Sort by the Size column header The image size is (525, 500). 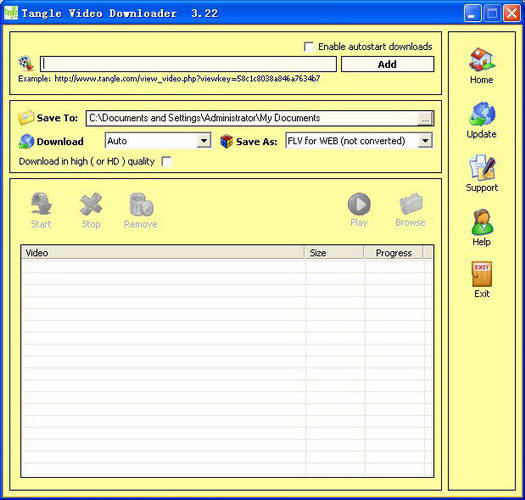pos(334,253)
